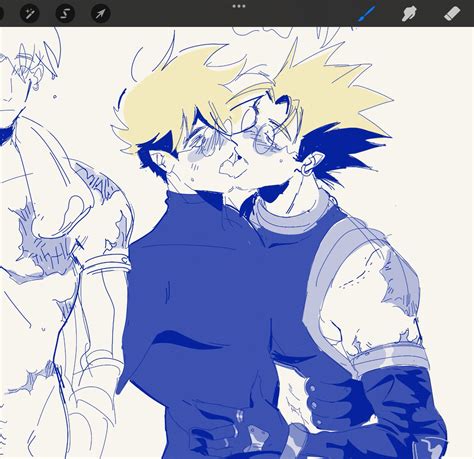
Task: Choose the Smudge tool
Action: tap(409, 14)
